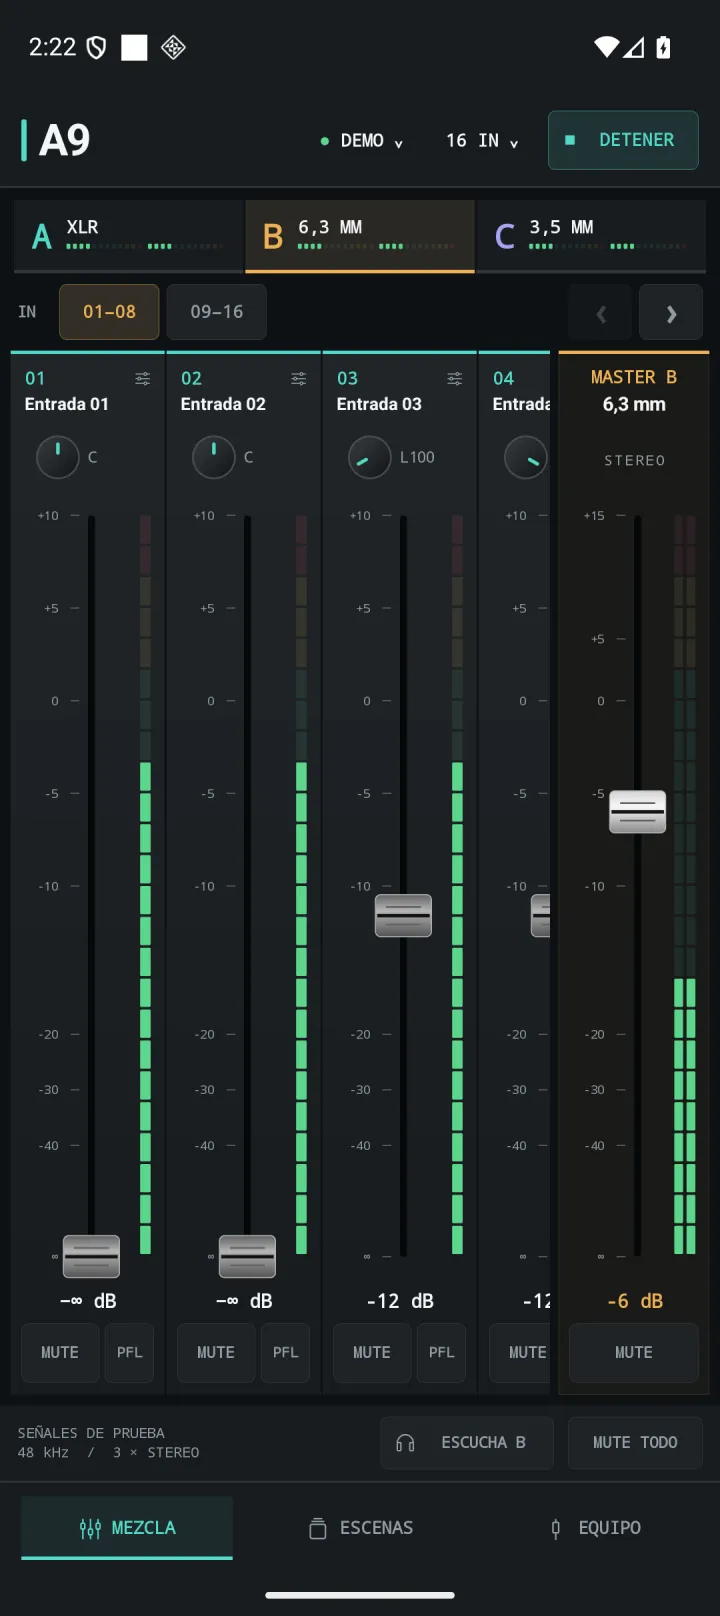
Task: Click the headphones icon in Escucha B
Action: point(405,1442)
